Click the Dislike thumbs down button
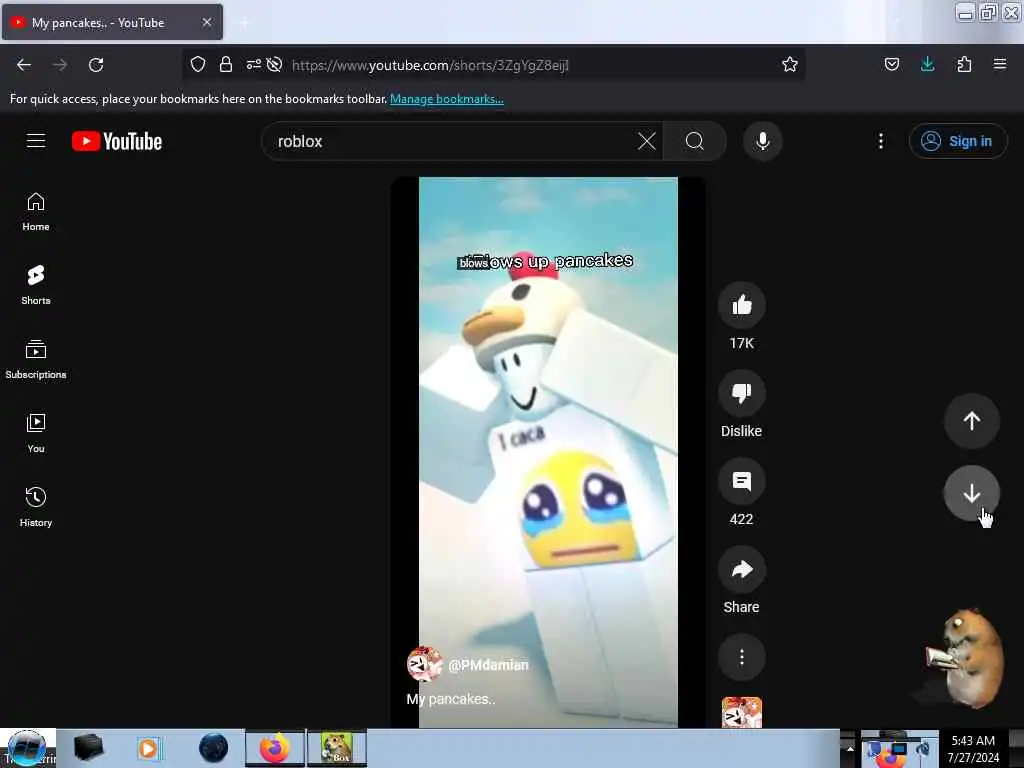Screen dimensions: 1024x768 pos(741,393)
